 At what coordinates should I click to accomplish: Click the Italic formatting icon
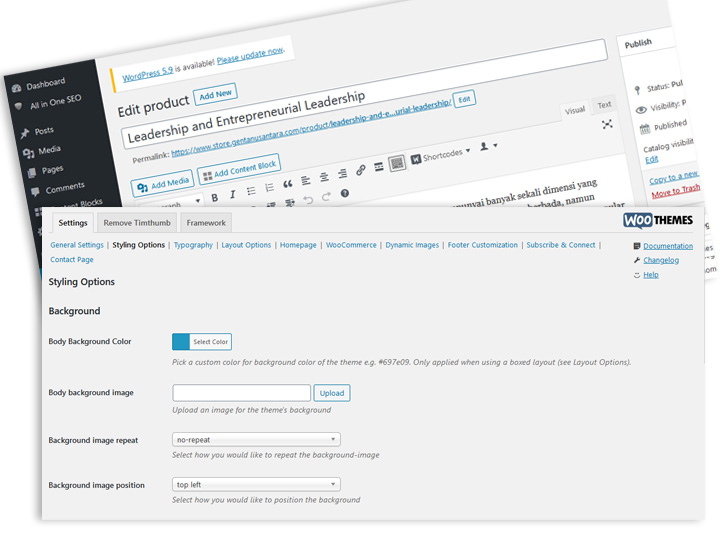232,194
